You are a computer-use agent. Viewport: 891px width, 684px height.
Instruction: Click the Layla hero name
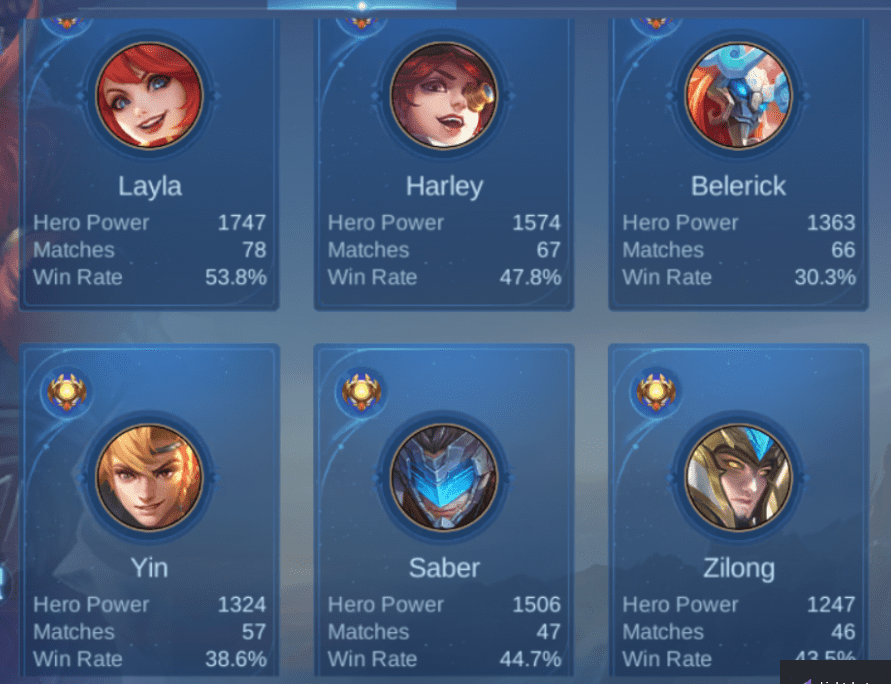150,187
